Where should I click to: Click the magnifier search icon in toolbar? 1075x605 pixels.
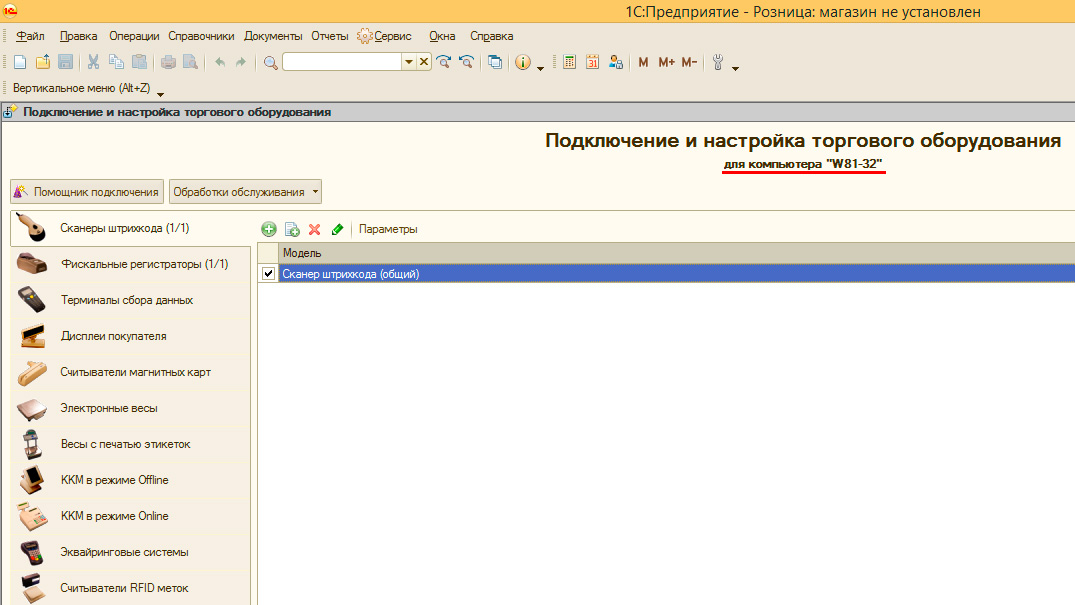pyautogui.click(x=270, y=62)
